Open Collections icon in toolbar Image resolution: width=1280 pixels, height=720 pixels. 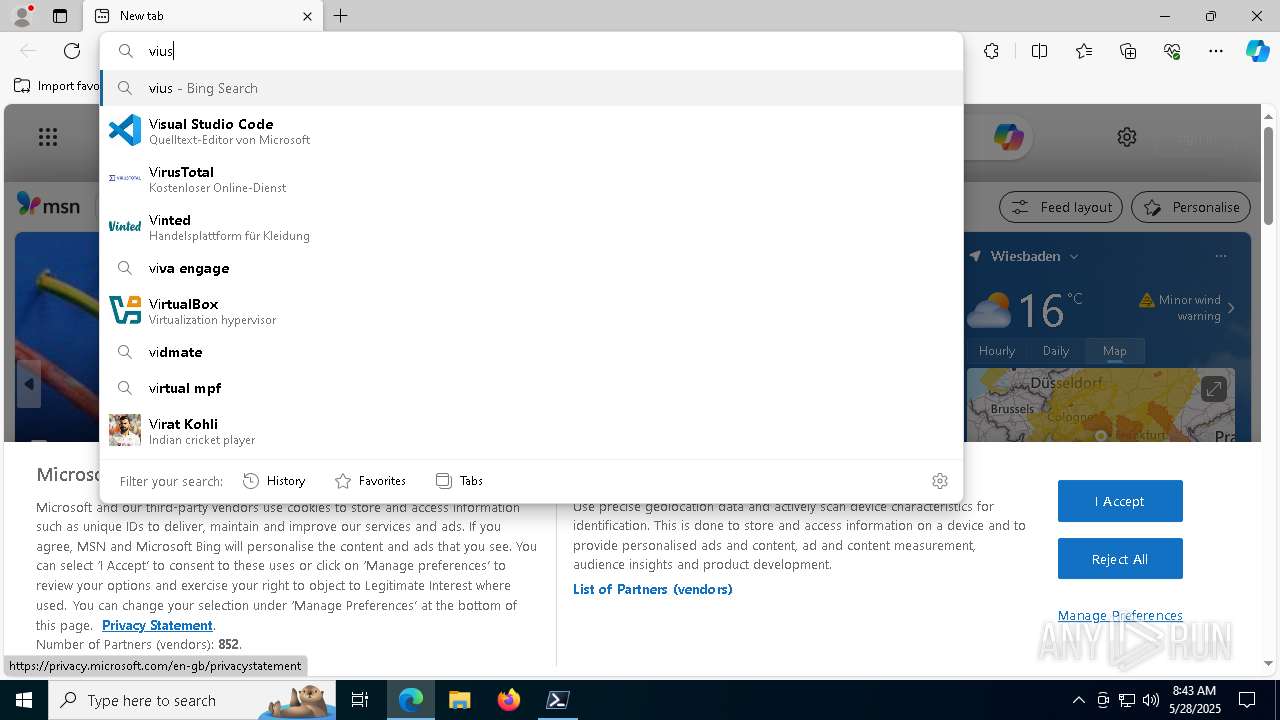click(x=1128, y=51)
